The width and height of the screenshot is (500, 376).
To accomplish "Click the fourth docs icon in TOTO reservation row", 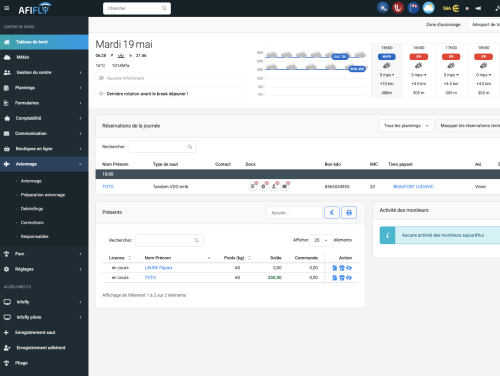I will point(284,186).
